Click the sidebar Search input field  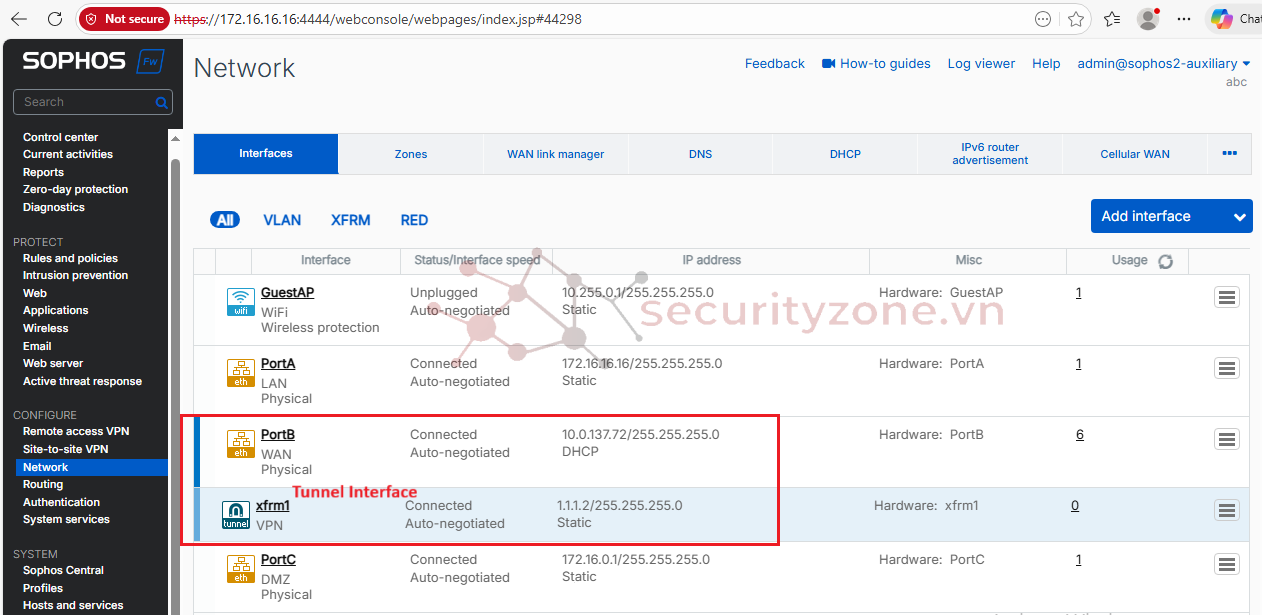click(x=85, y=102)
